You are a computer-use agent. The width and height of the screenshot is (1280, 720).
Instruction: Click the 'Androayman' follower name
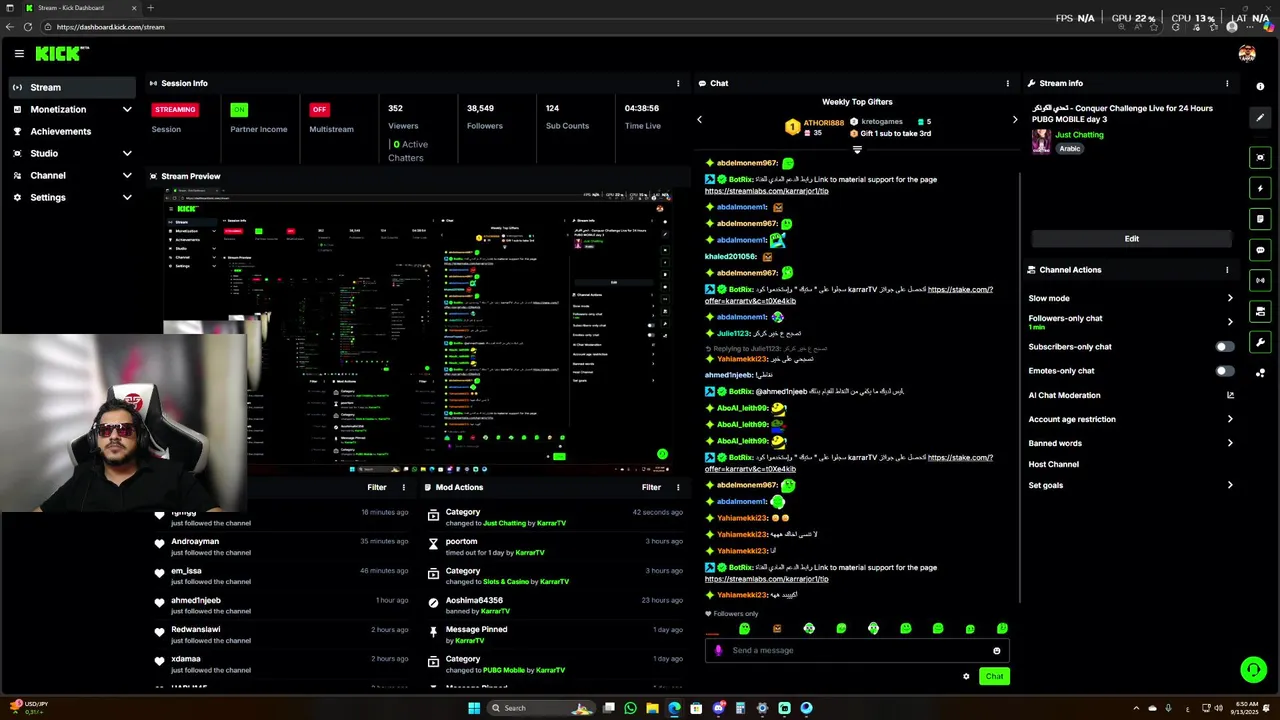[x=195, y=542]
